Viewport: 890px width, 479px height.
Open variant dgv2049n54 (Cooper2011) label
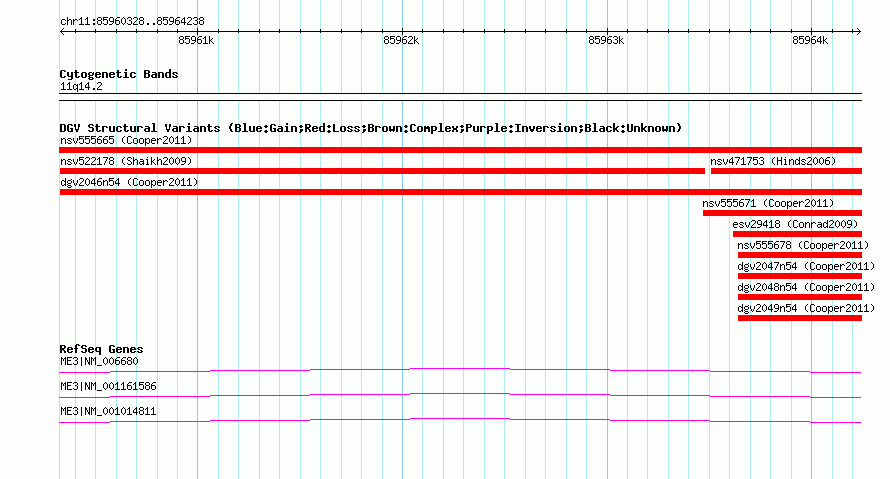806,308
